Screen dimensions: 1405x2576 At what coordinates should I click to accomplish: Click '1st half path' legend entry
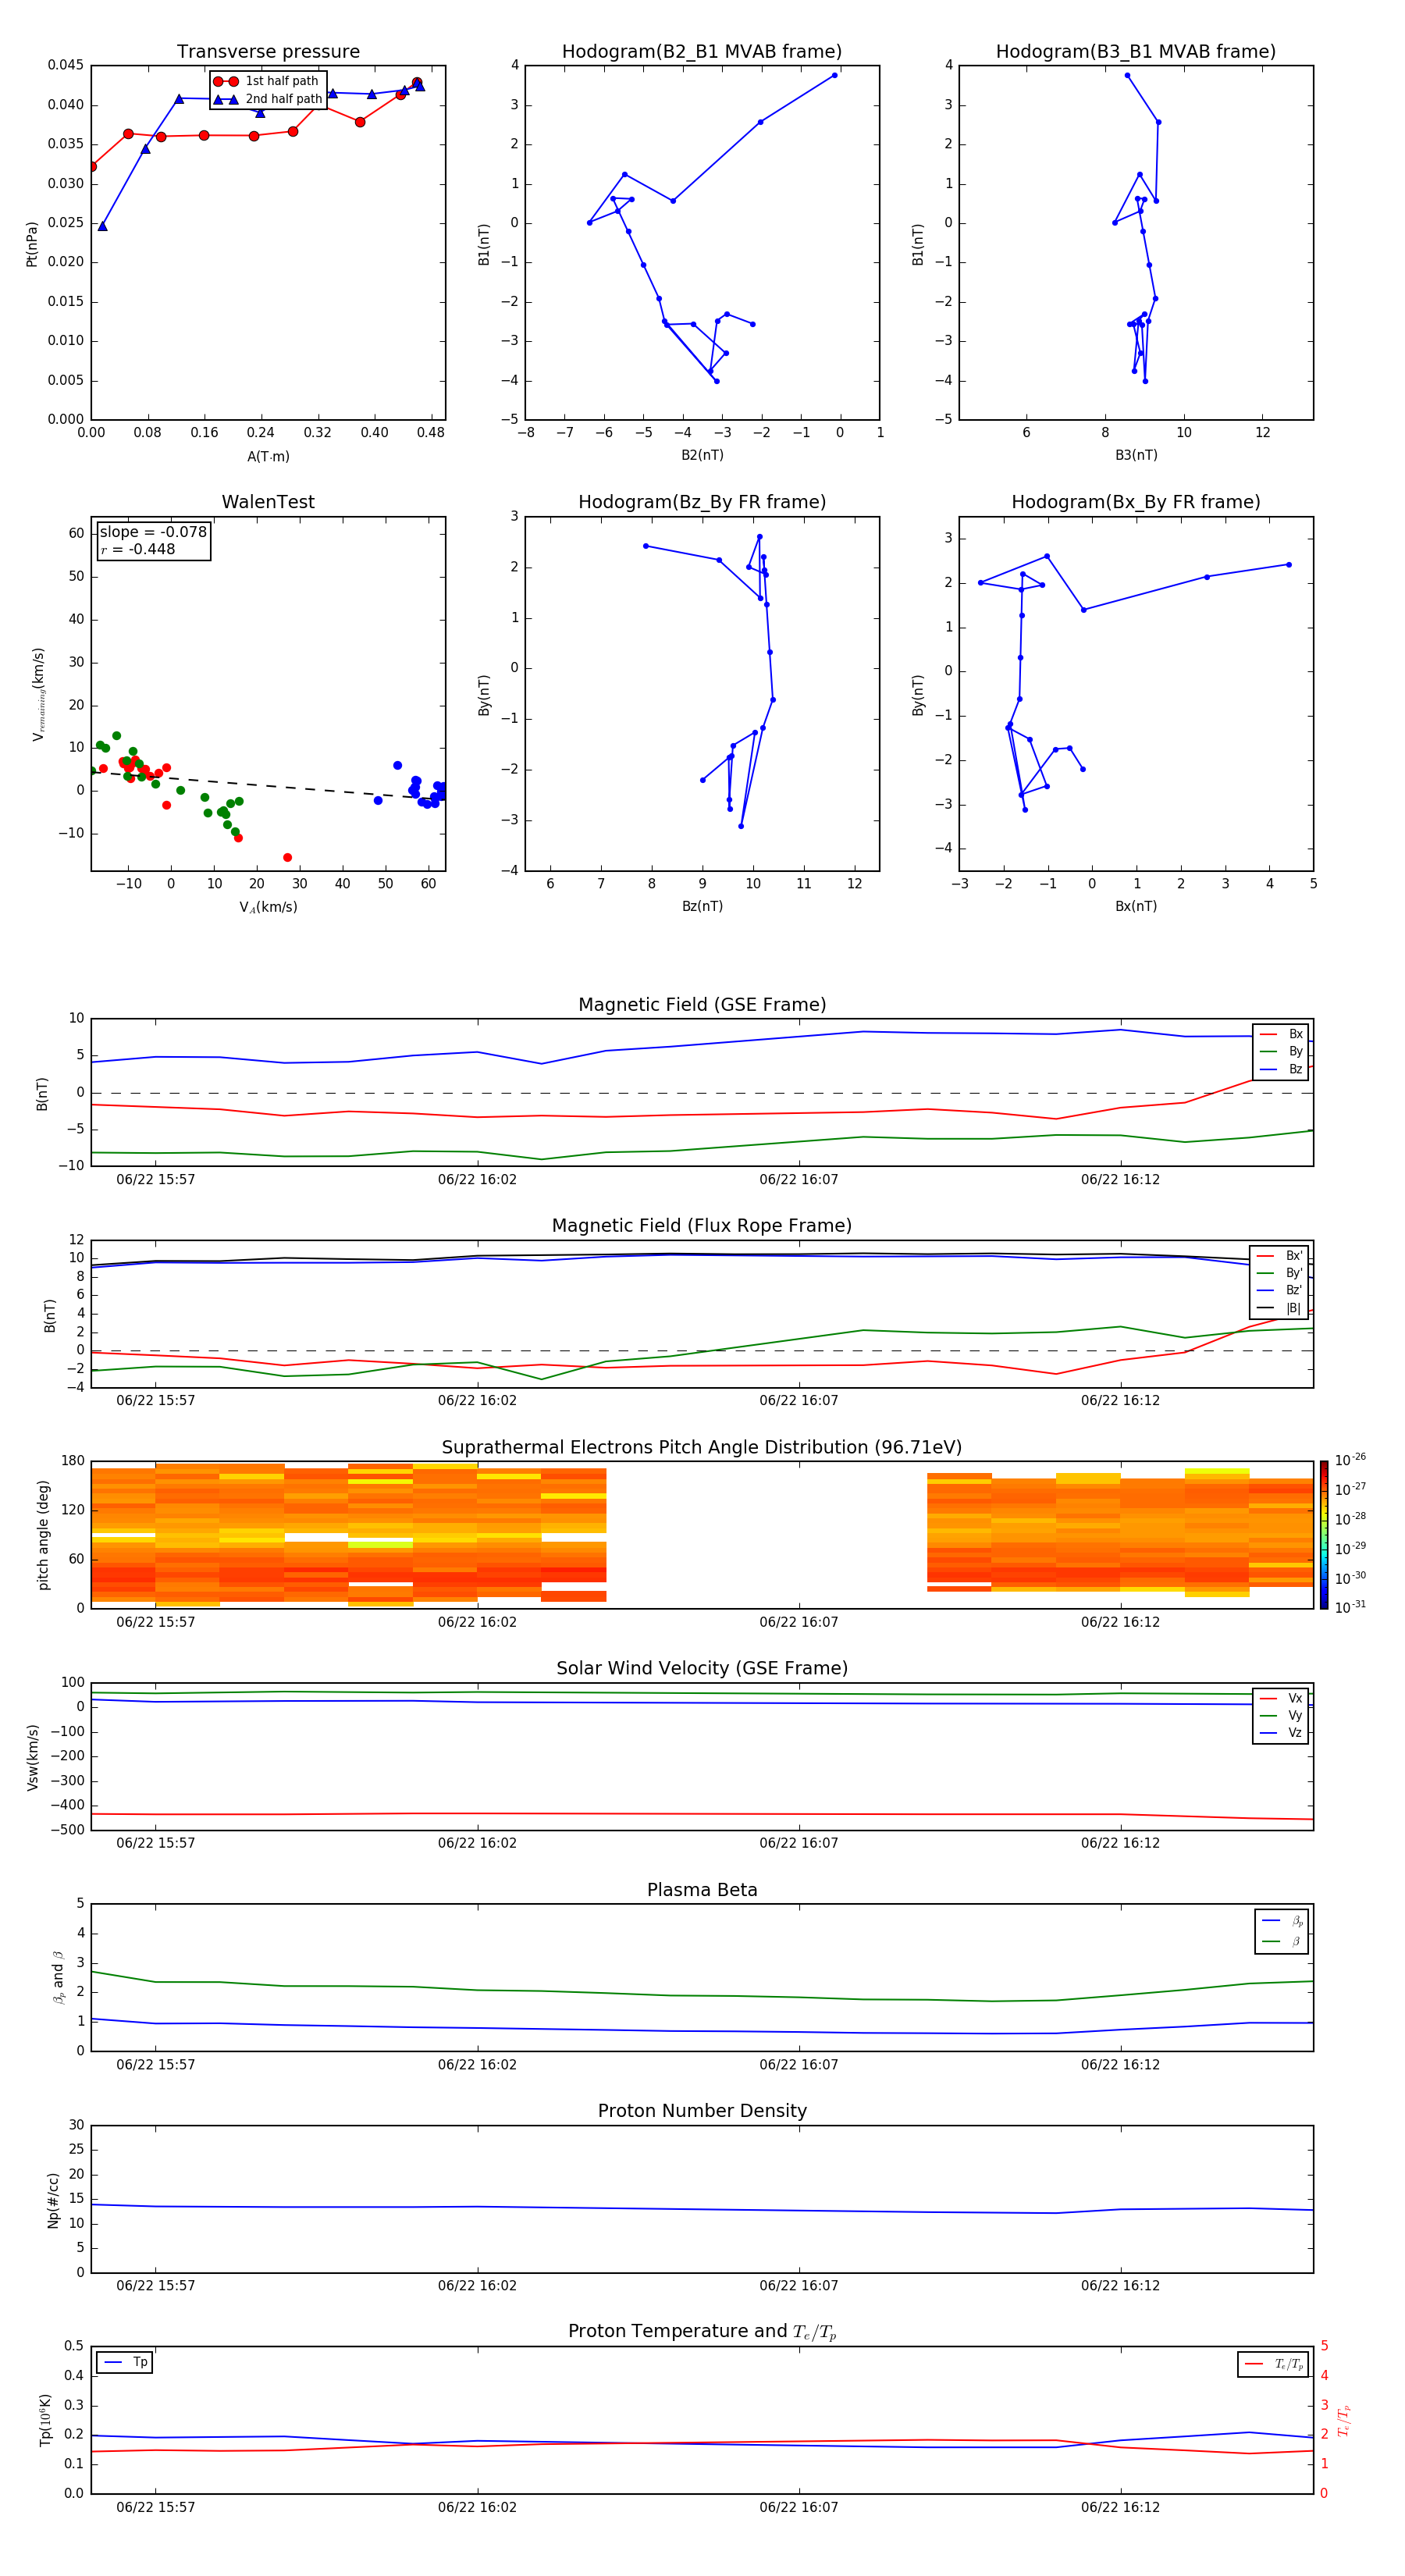point(267,81)
